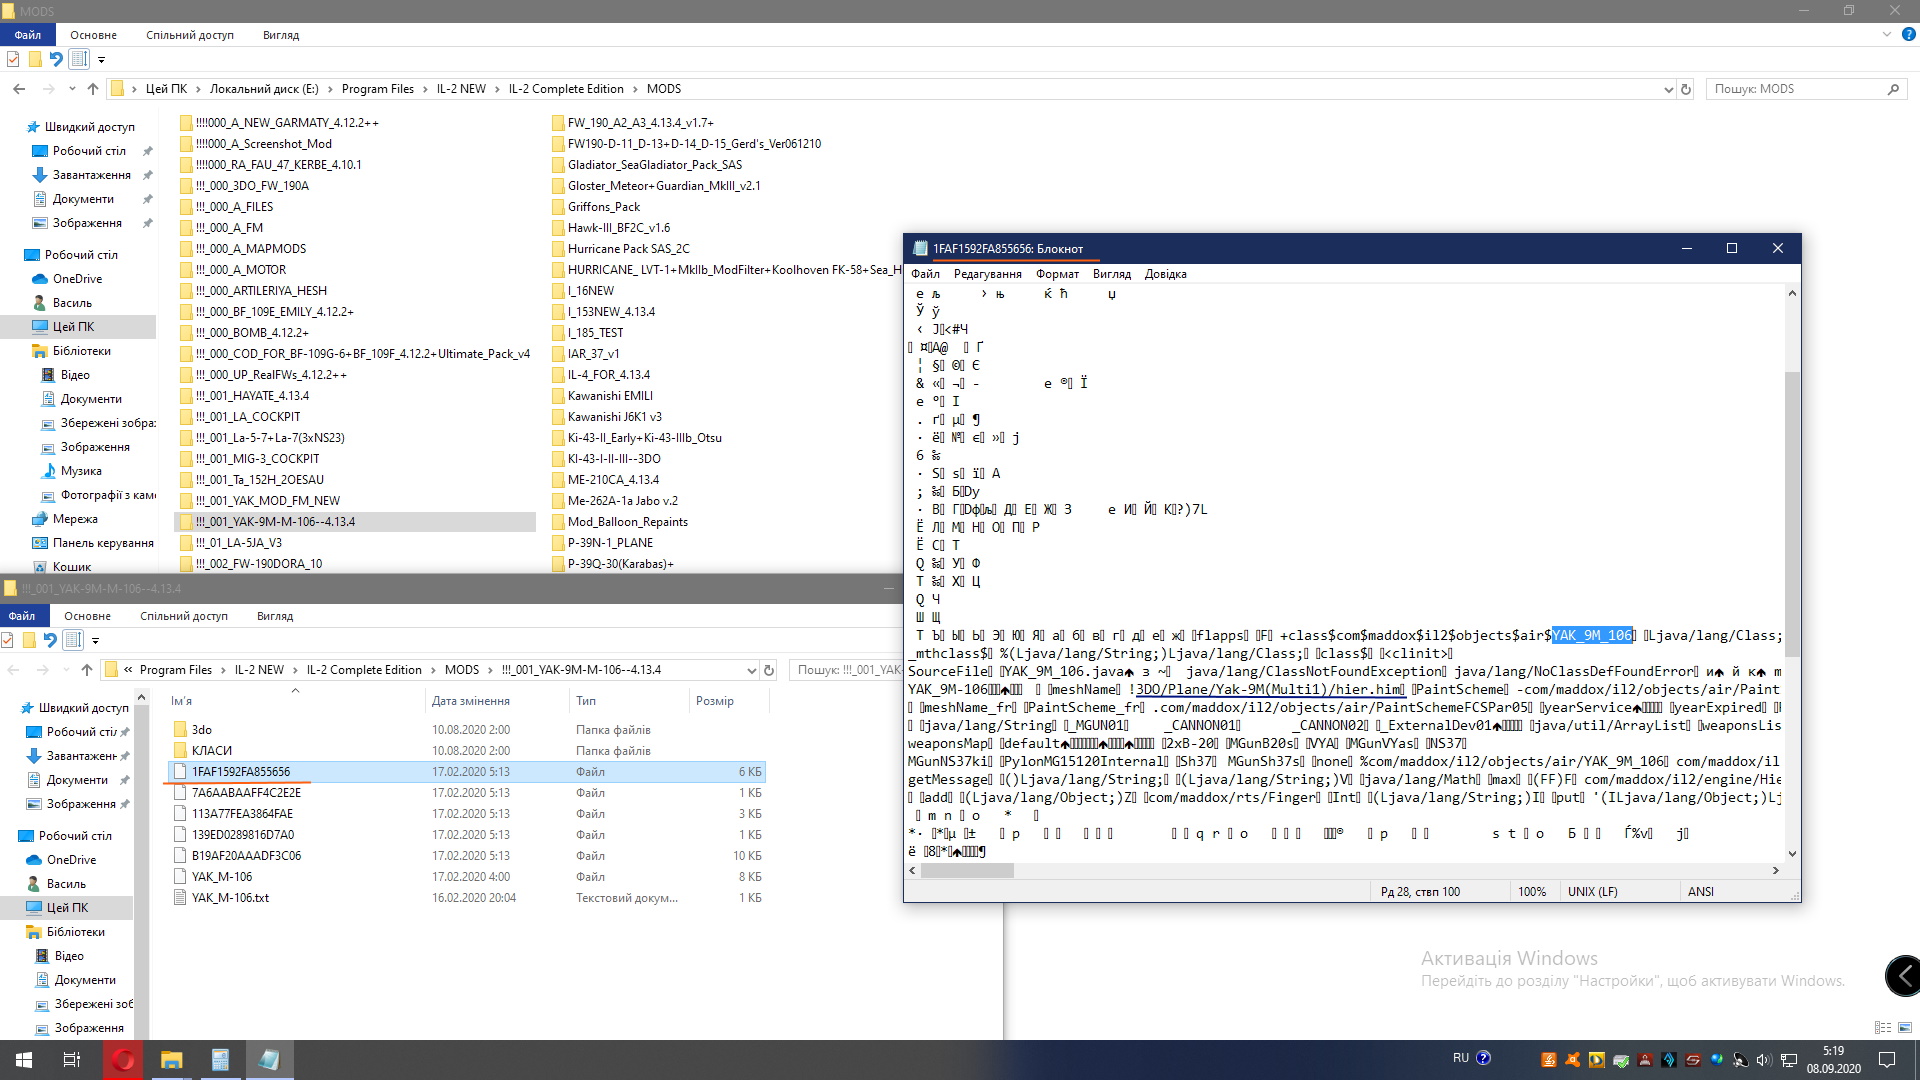Click the properties checkmark icon in quick access toolbar
This screenshot has height=1080, width=1920.
point(13,59)
